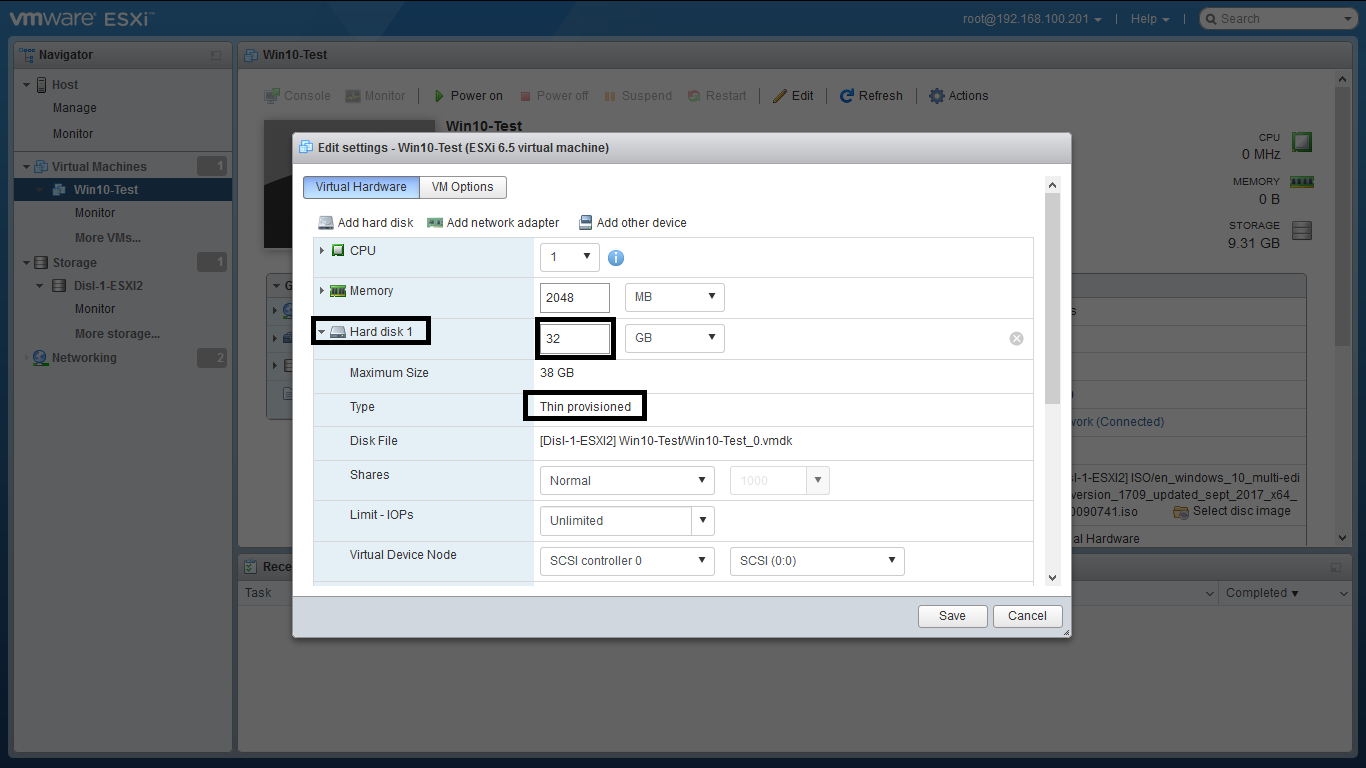Click the dialog's vertical scrollbar down arrow
The image size is (1366, 768).
coord(1052,577)
